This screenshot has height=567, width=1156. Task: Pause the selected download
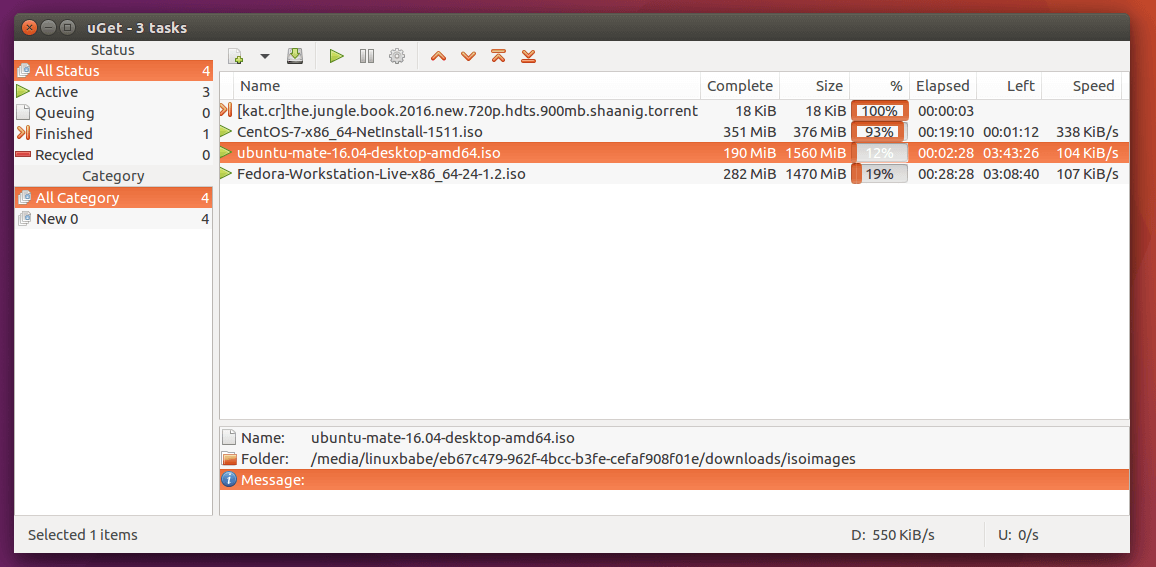[367, 56]
